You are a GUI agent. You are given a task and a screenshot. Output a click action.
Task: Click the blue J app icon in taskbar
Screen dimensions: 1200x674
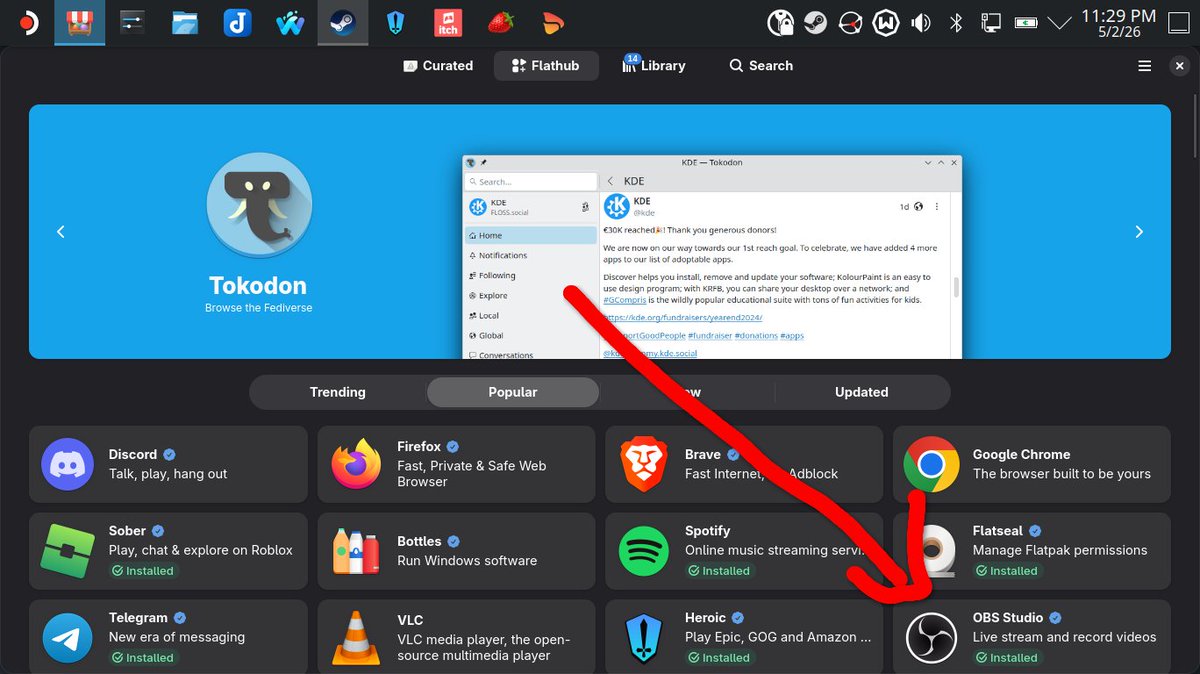tap(237, 23)
